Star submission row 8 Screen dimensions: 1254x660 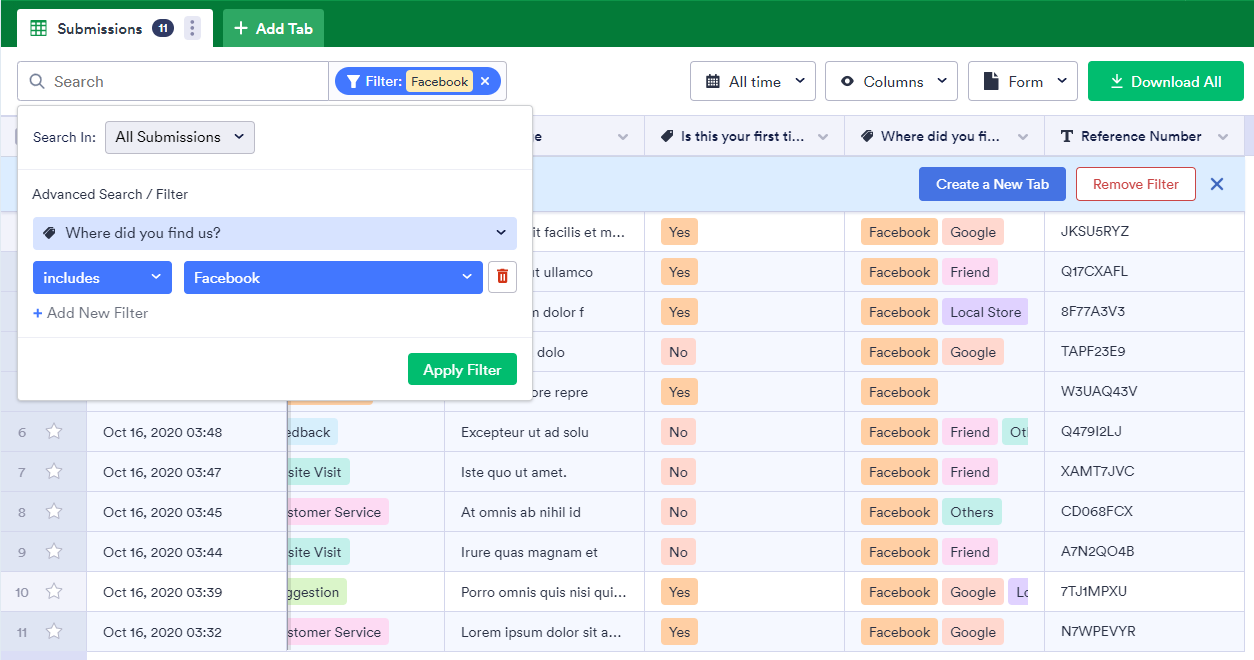(54, 512)
